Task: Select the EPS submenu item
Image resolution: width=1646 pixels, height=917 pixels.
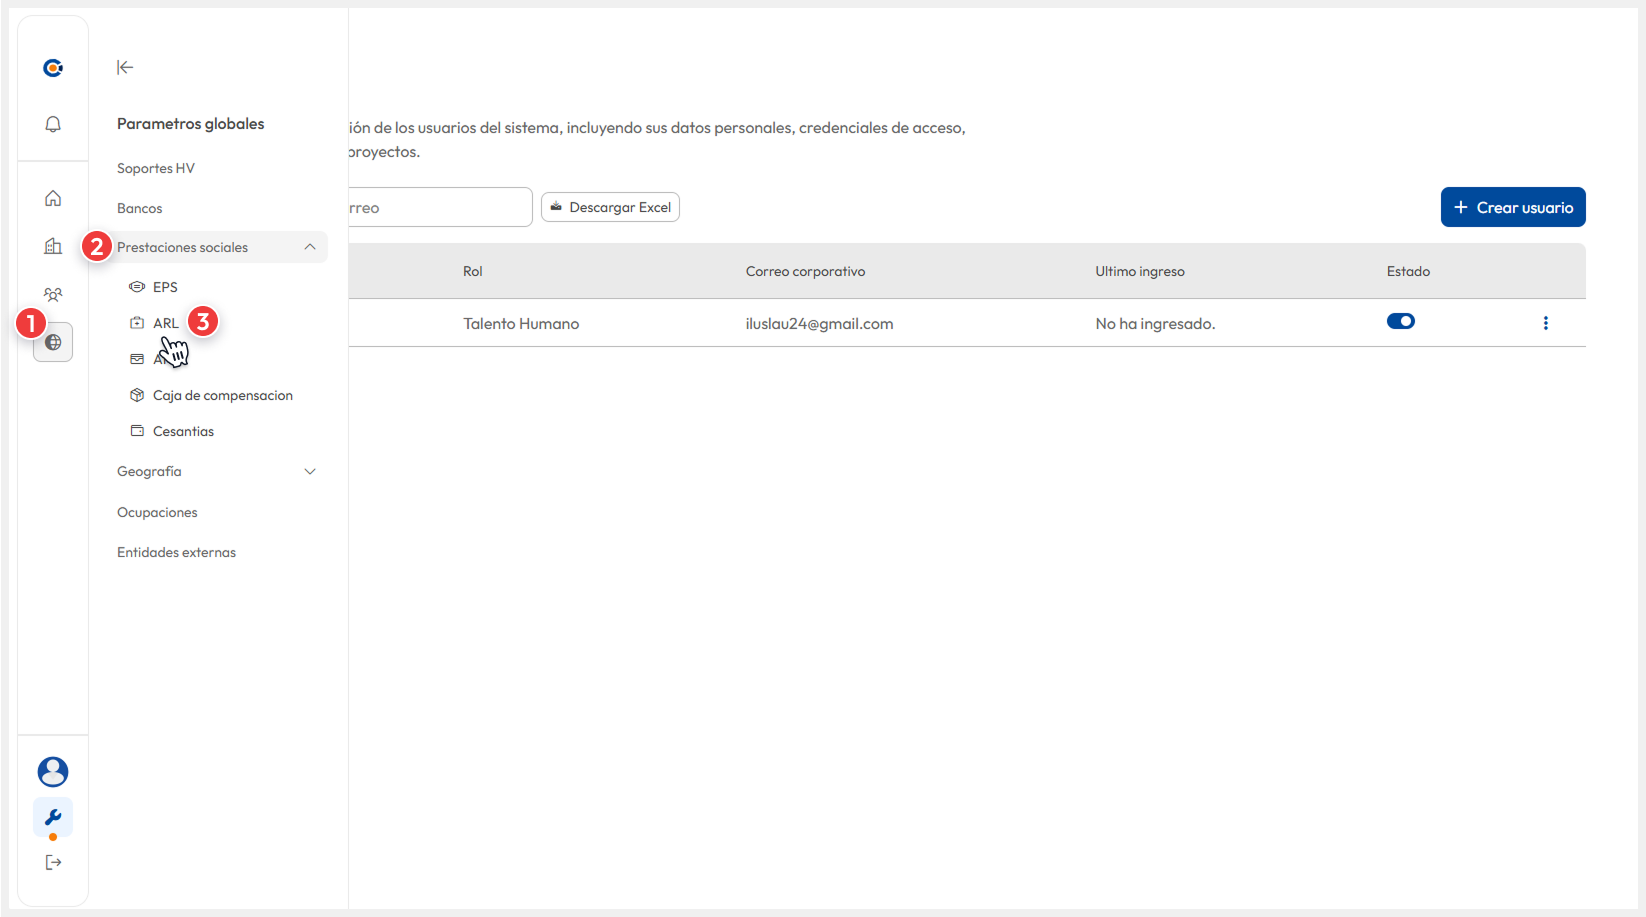Action: click(x=165, y=287)
